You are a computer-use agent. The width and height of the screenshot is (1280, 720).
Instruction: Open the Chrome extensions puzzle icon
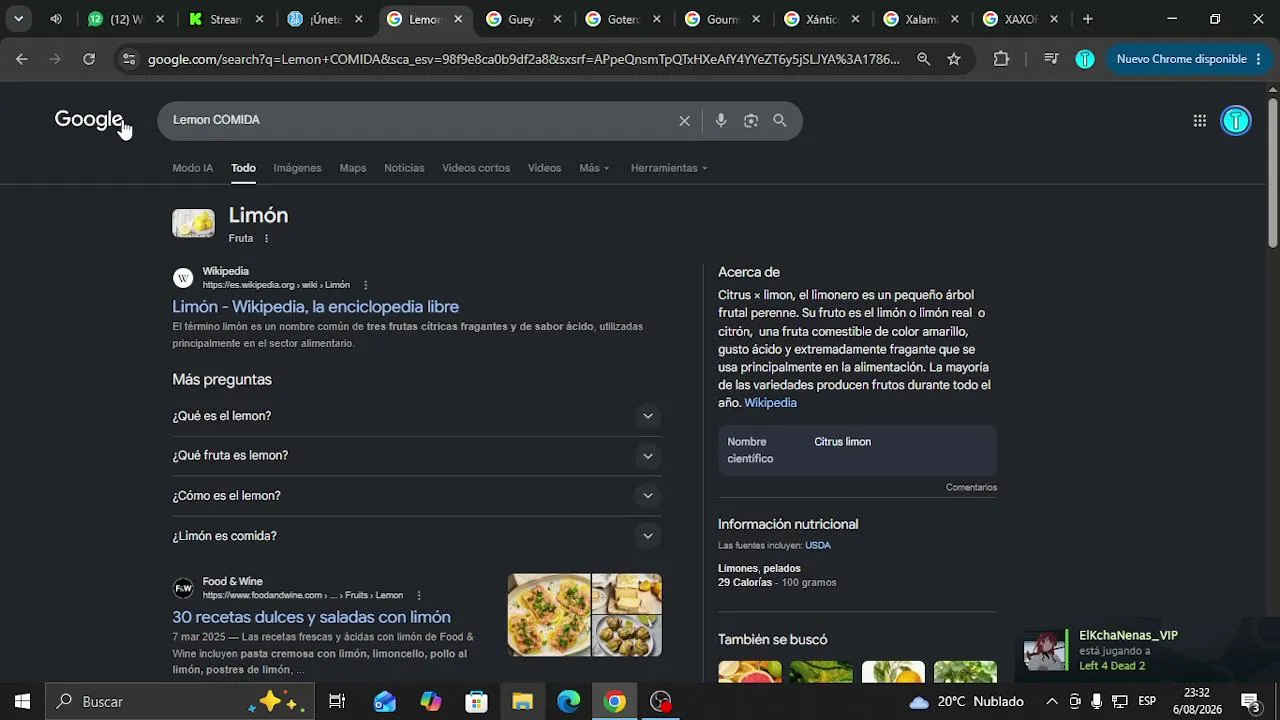1001,59
